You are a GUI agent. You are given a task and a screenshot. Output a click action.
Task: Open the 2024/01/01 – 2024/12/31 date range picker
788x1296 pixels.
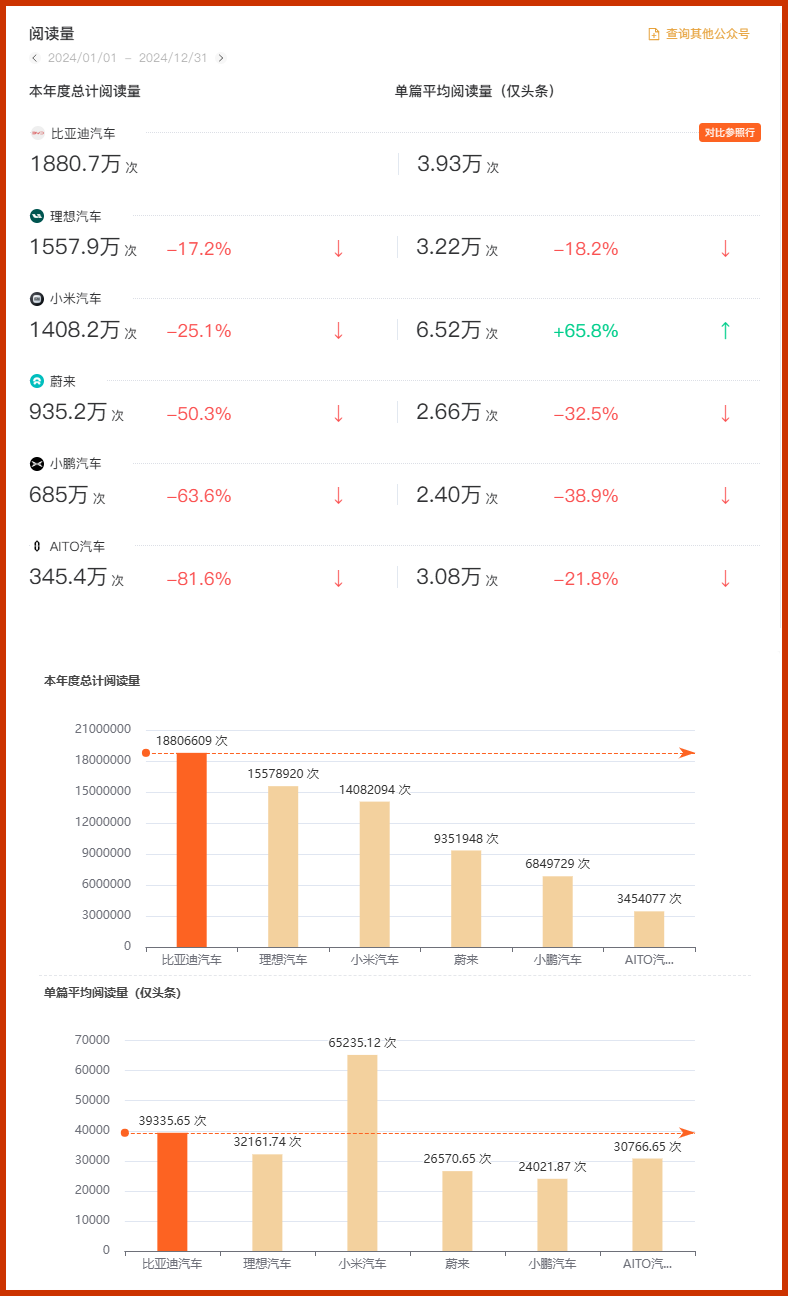coord(128,58)
